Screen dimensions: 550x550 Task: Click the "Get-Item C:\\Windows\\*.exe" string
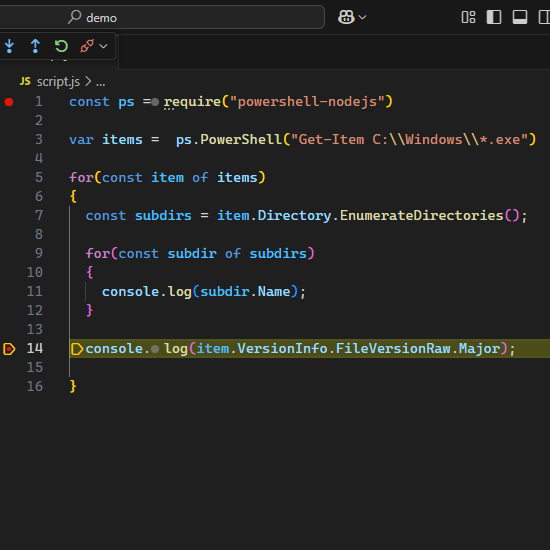click(409, 140)
